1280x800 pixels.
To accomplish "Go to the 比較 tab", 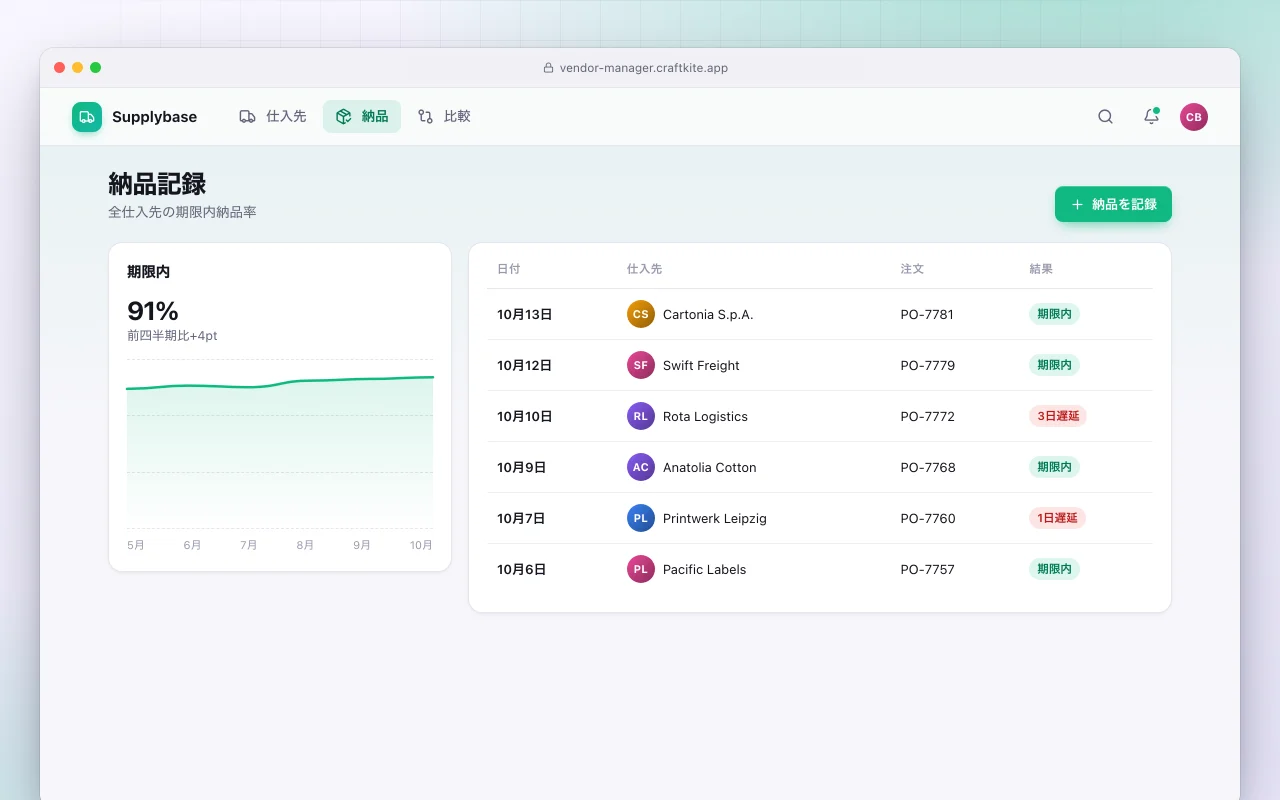I will point(444,116).
